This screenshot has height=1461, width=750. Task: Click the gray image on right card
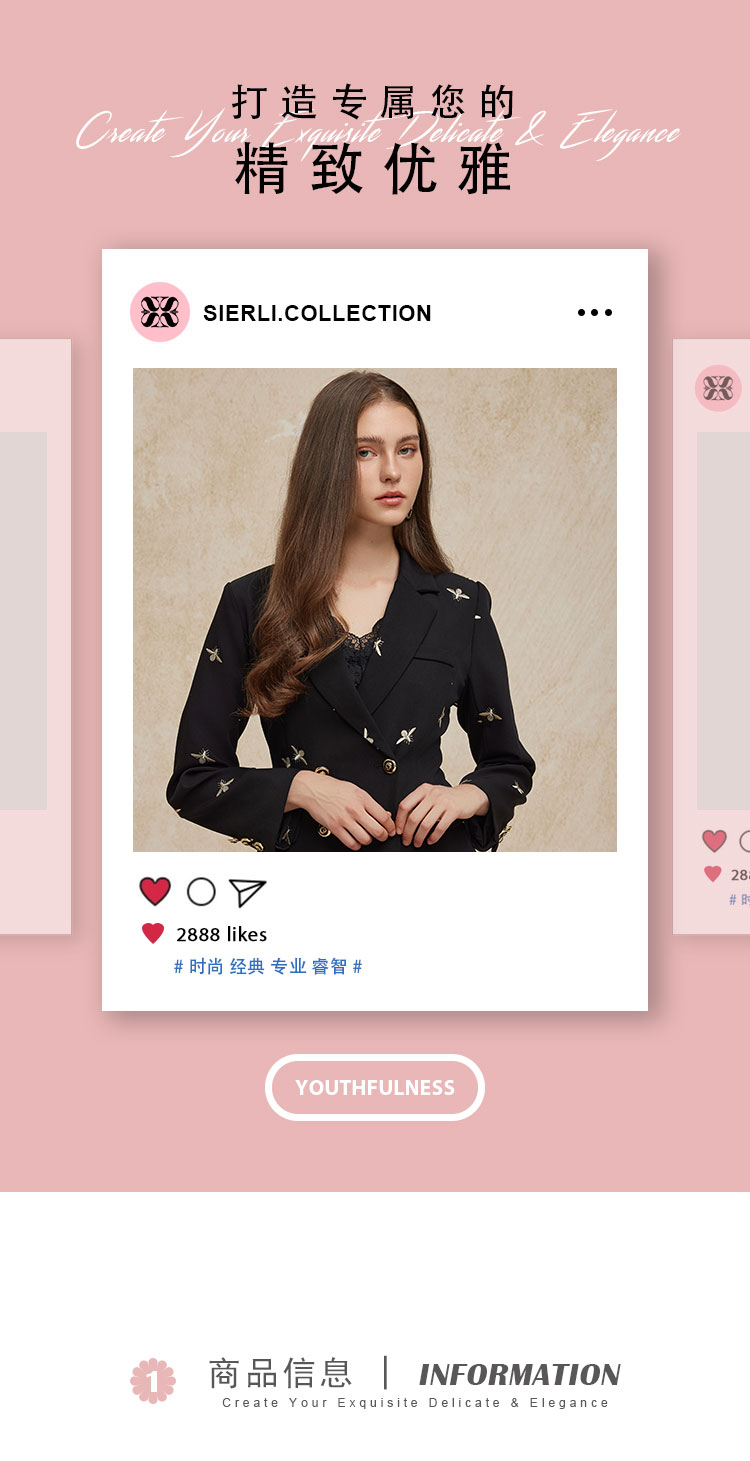coord(723,621)
